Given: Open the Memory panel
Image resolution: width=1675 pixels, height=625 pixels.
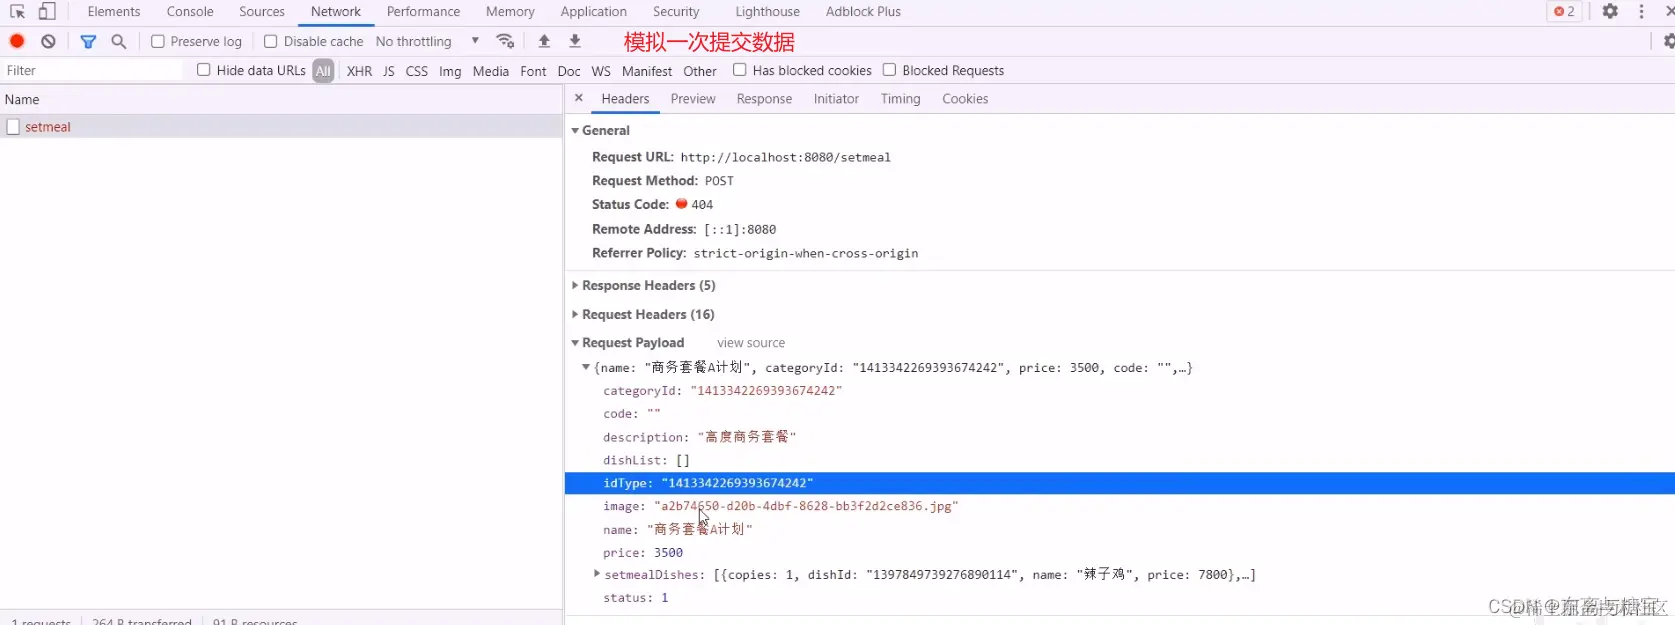Looking at the screenshot, I should click(x=510, y=12).
